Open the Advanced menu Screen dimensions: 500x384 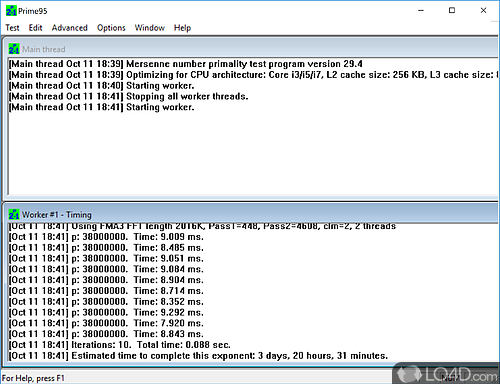pos(70,28)
